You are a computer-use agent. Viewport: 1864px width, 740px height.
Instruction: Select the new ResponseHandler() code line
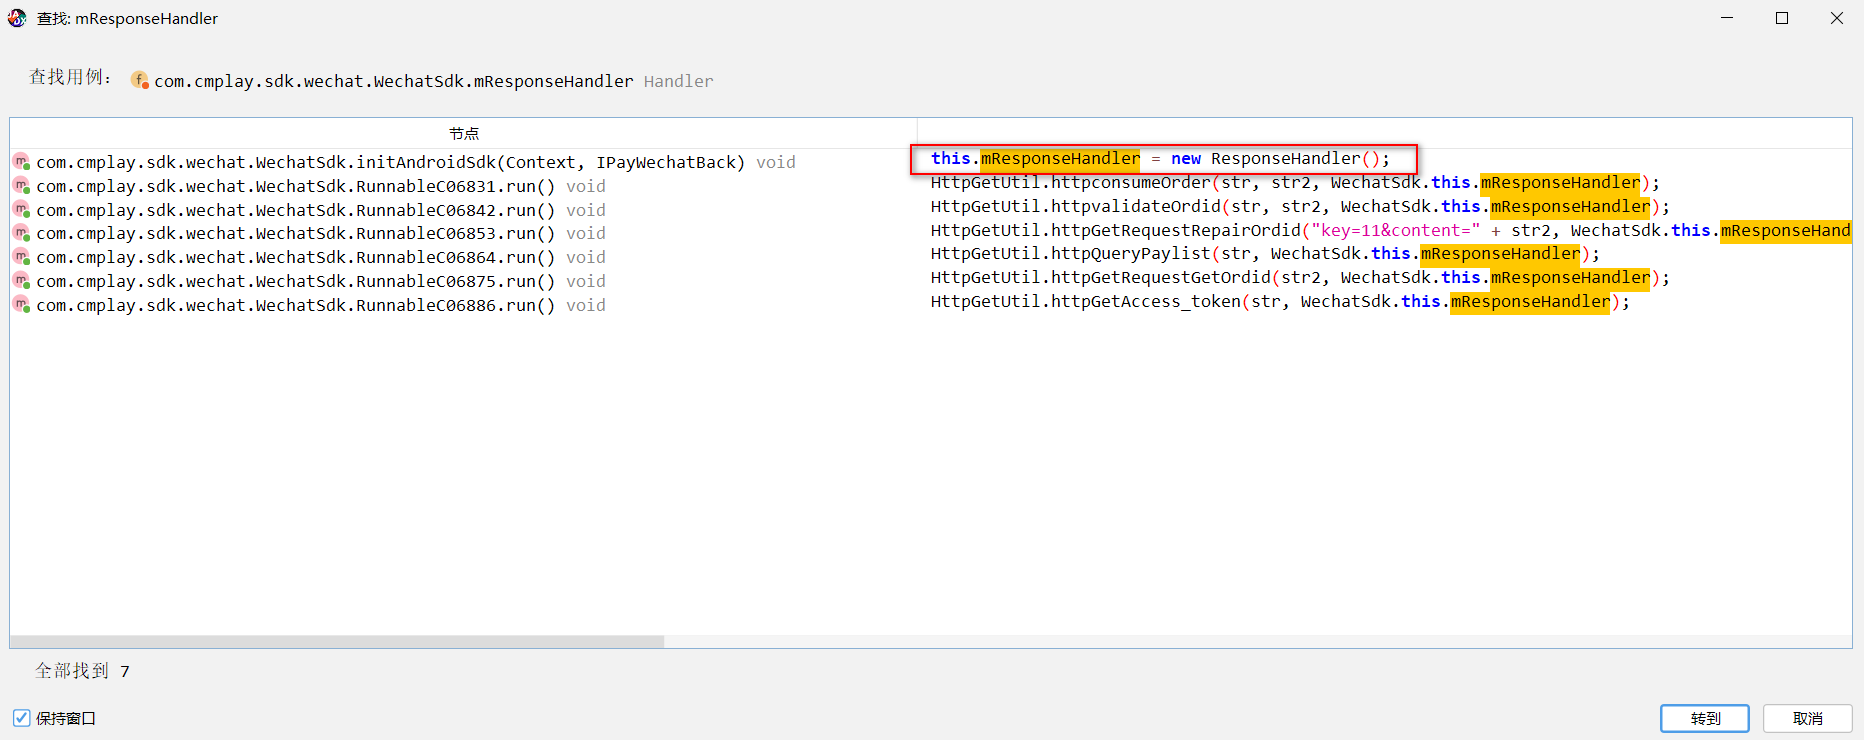pos(1160,159)
